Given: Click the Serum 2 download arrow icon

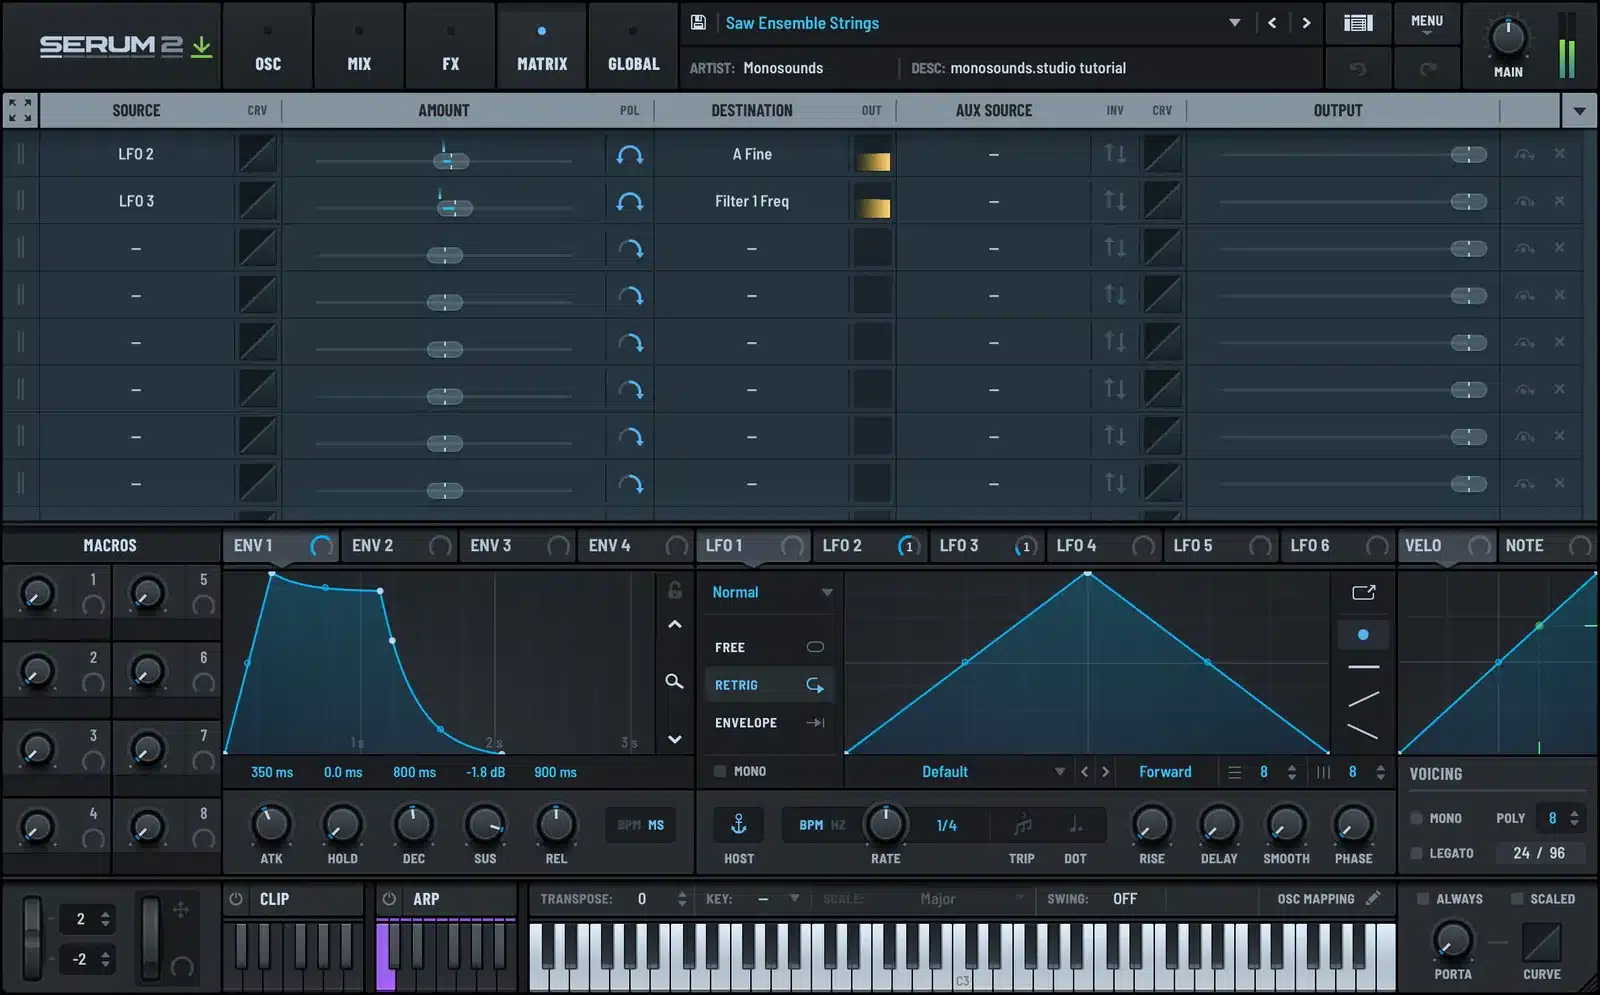Looking at the screenshot, I should [x=201, y=46].
